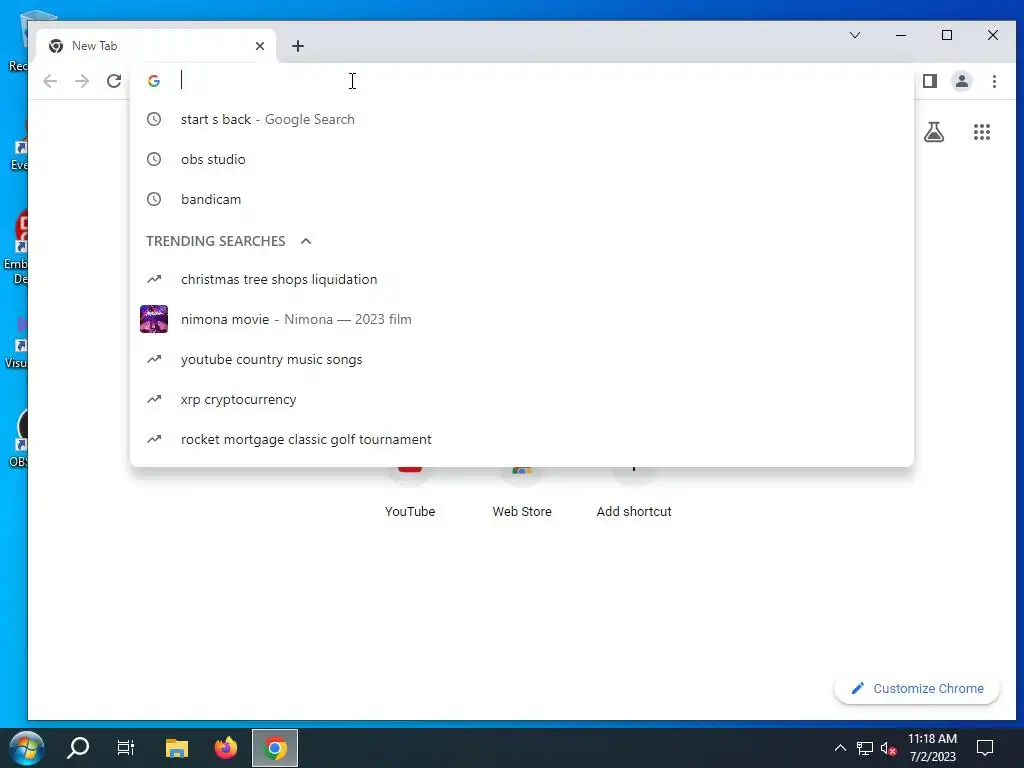Click the muted volume tray icon
1024x768 pixels.
[888, 748]
